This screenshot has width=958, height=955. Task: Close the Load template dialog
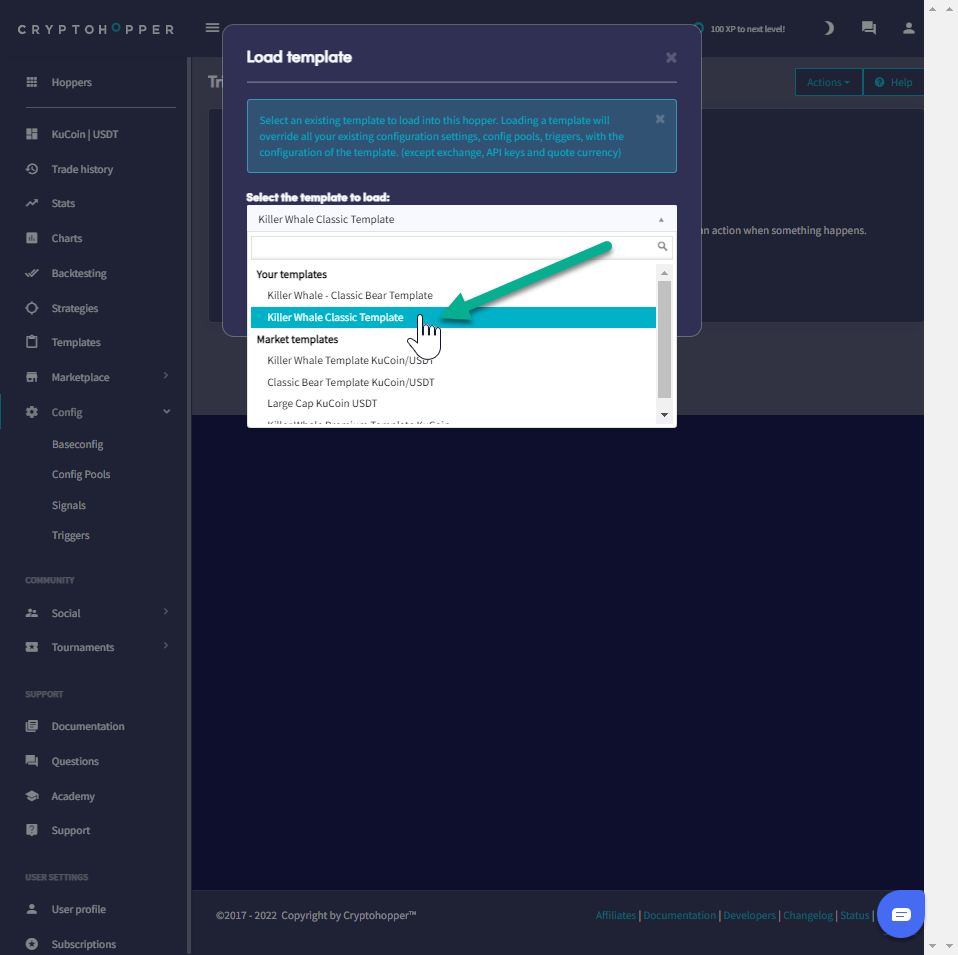[x=671, y=58]
